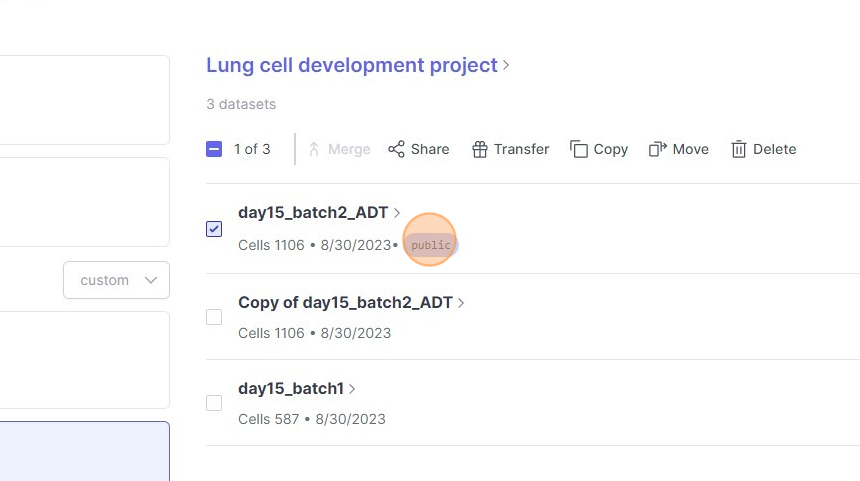Check the Copy of day15_batch2_ADT checkbox
The height and width of the screenshot is (481, 860).
coord(214,317)
